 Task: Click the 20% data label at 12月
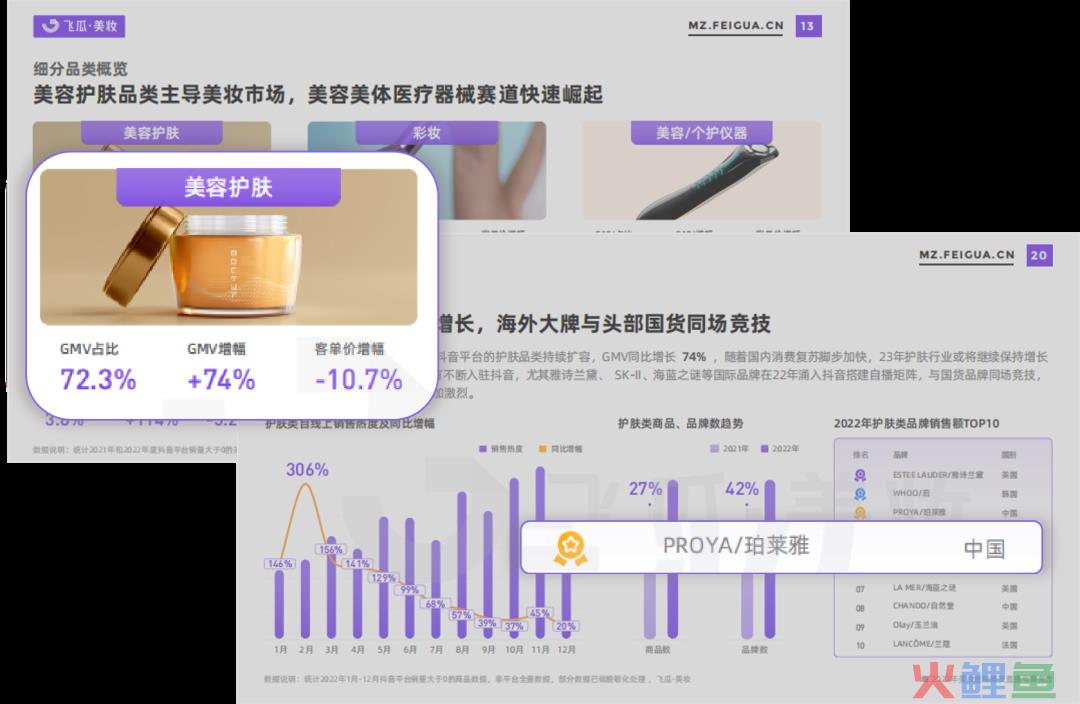565,626
